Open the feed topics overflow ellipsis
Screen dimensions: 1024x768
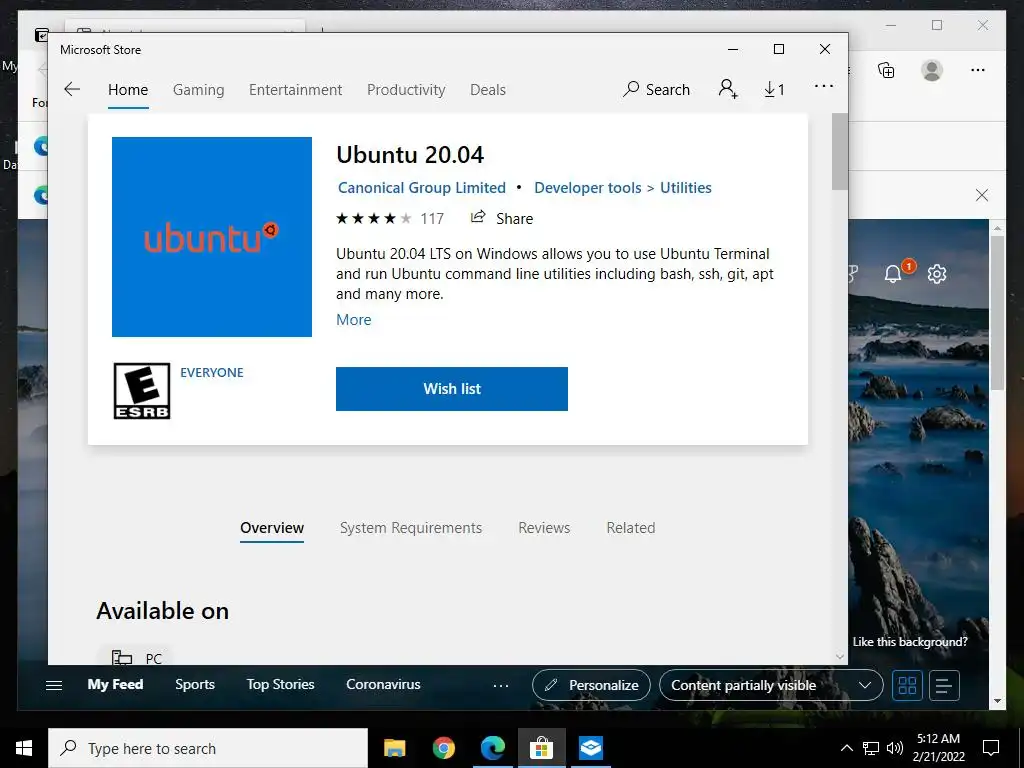(x=501, y=686)
